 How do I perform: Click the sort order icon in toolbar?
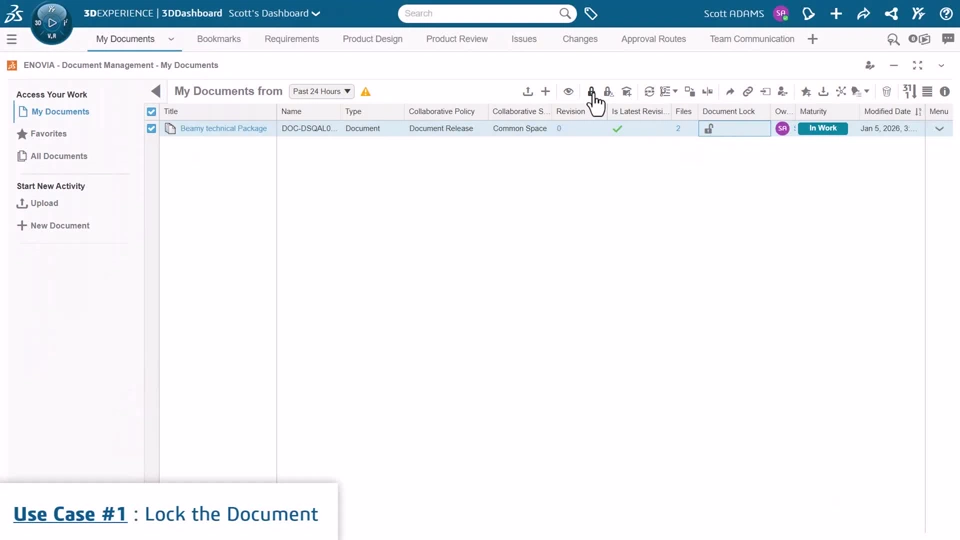pyautogui.click(x=910, y=91)
